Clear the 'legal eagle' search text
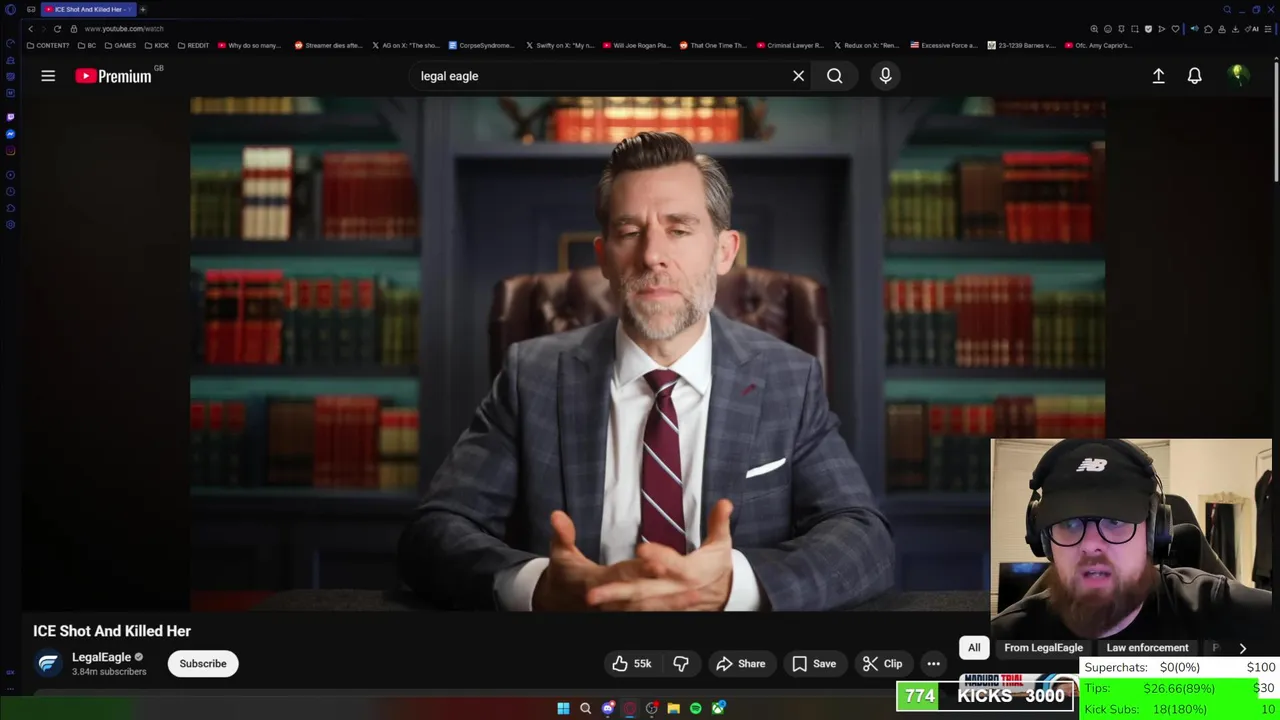1280x720 pixels. pyautogui.click(x=798, y=76)
